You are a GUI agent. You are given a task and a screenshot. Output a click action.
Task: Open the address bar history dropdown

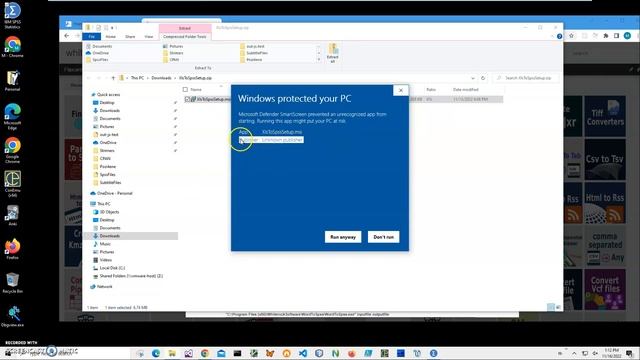click(473, 78)
